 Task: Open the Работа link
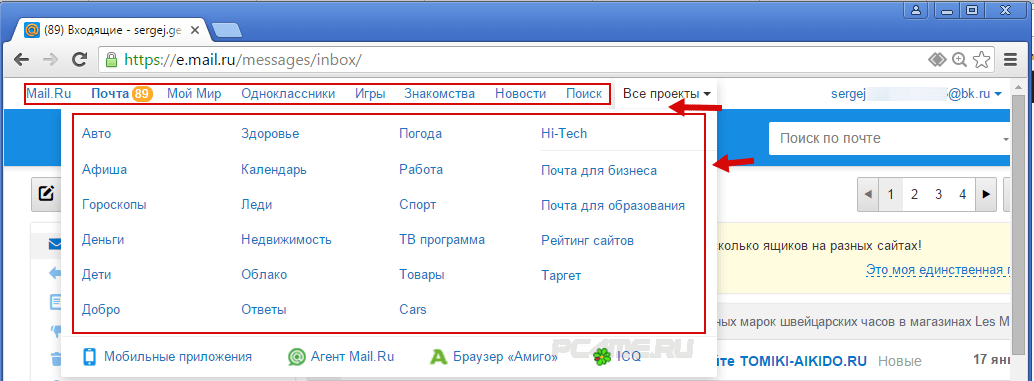421,169
